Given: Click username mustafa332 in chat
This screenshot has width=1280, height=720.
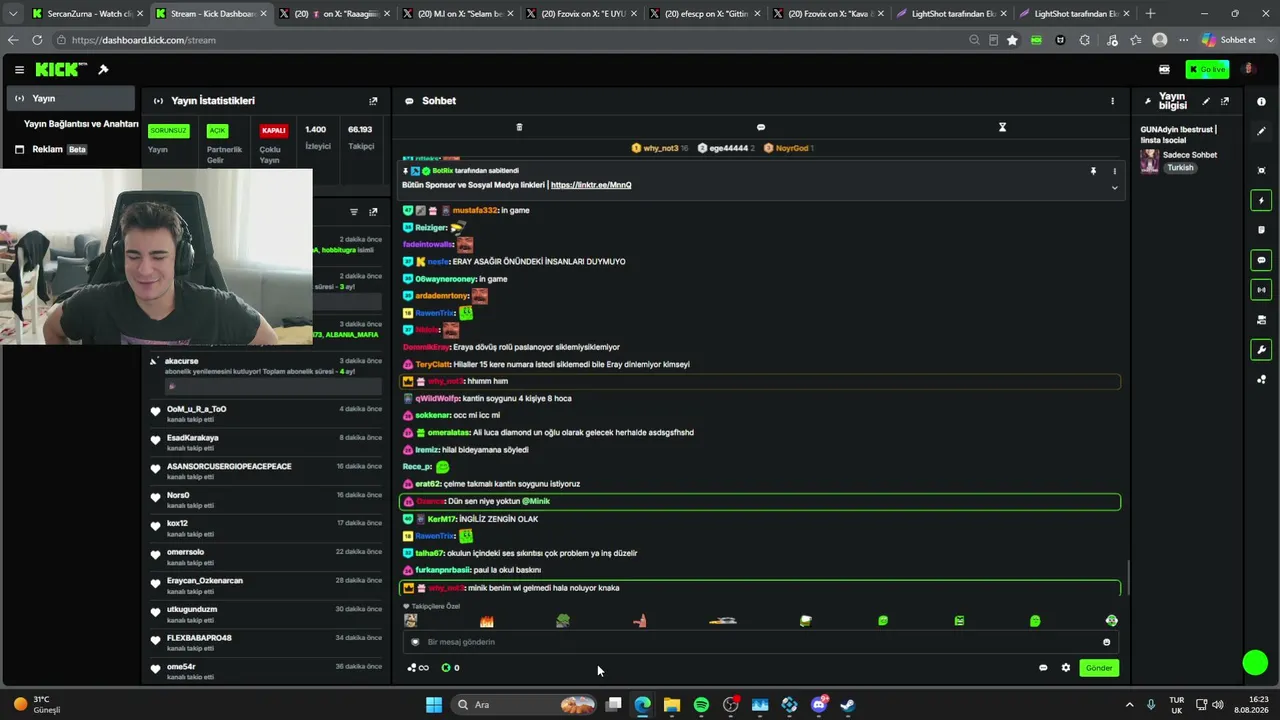Looking at the screenshot, I should point(475,211).
